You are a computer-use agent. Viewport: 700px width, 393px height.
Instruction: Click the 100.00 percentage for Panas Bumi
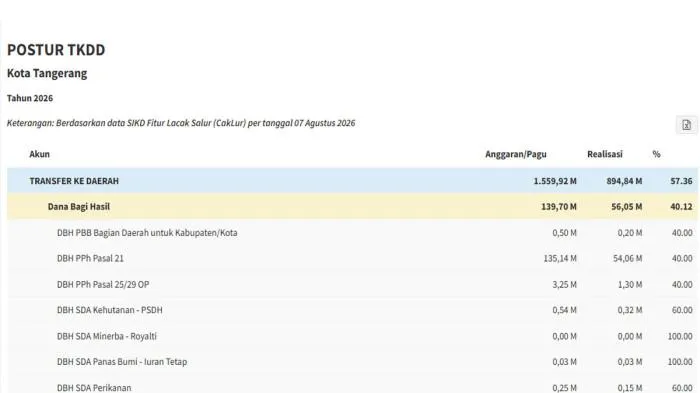[x=680, y=362]
